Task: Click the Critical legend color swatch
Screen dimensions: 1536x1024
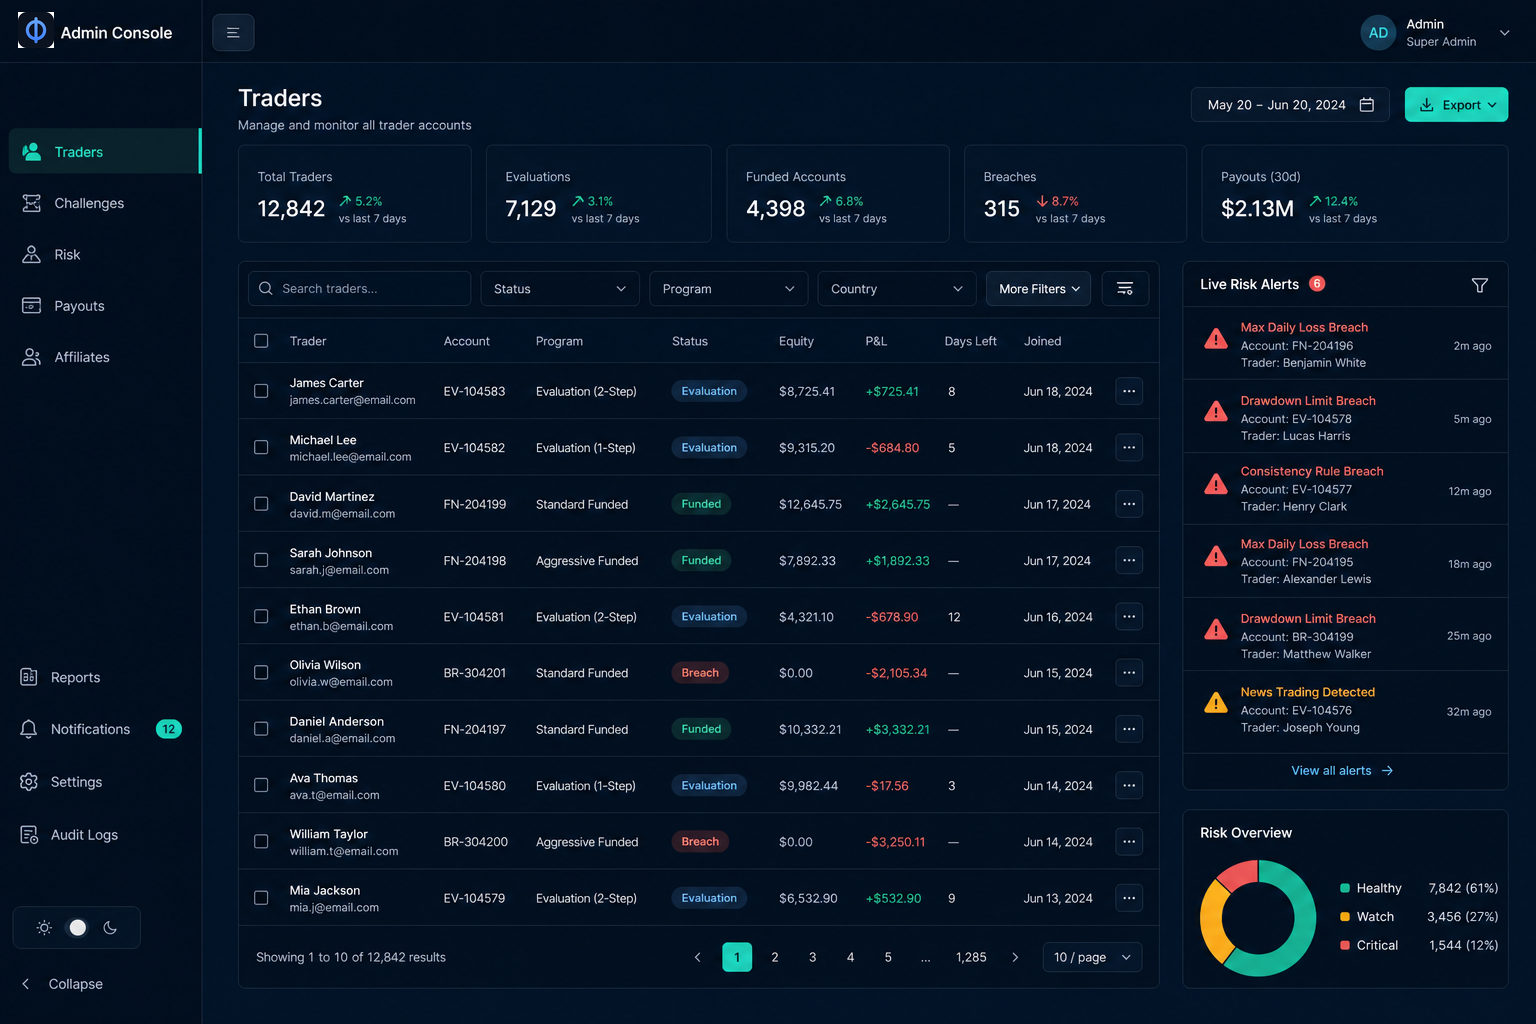Action: [1345, 945]
